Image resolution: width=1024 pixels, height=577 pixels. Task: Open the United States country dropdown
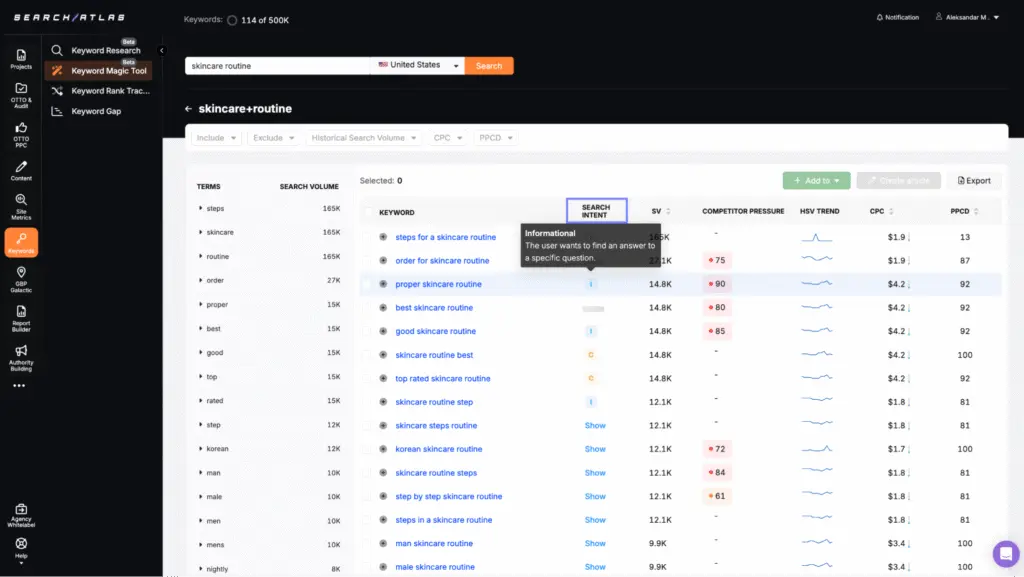(418, 65)
